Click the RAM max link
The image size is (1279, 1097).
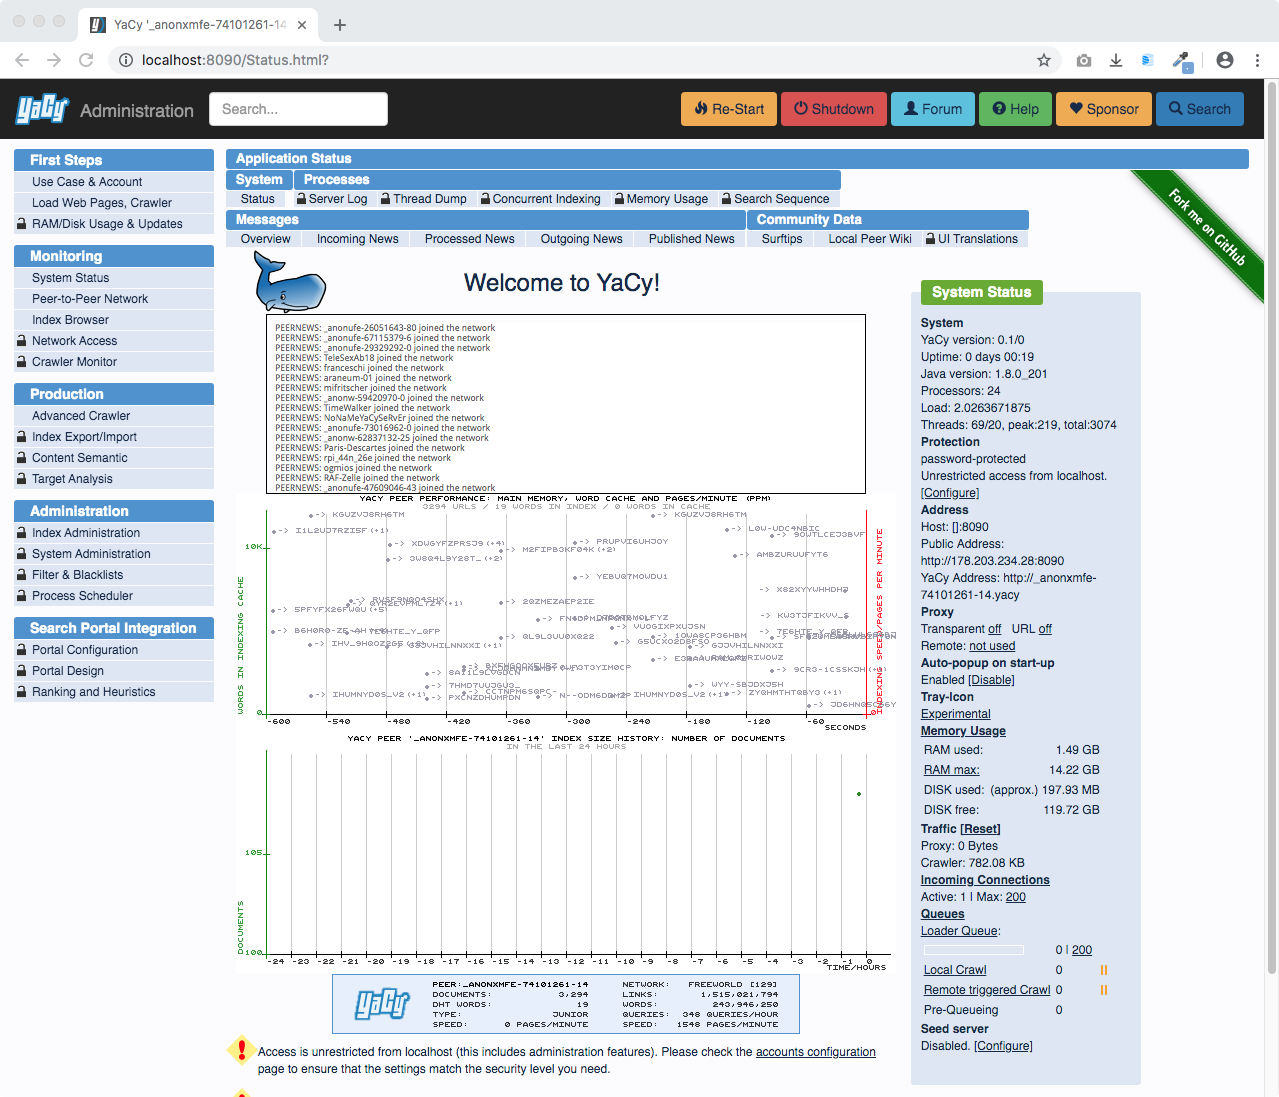click(952, 770)
